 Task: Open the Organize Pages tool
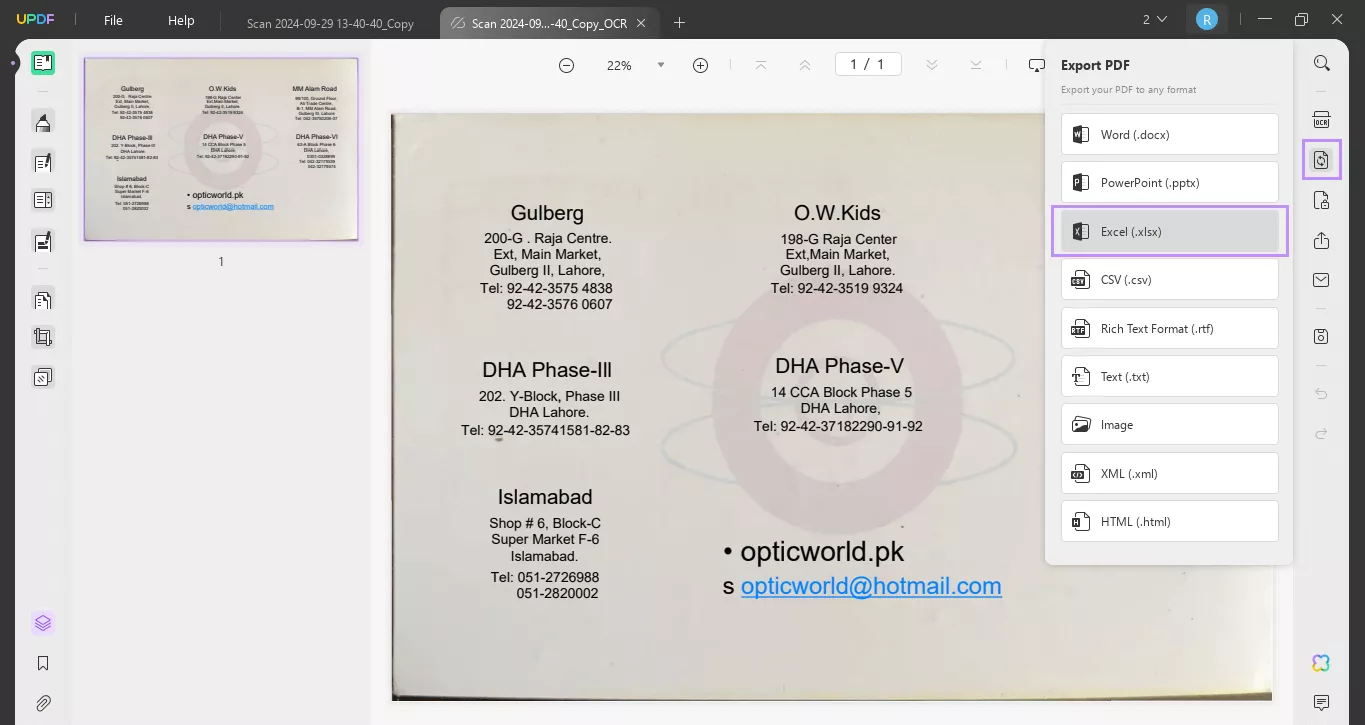click(x=43, y=299)
